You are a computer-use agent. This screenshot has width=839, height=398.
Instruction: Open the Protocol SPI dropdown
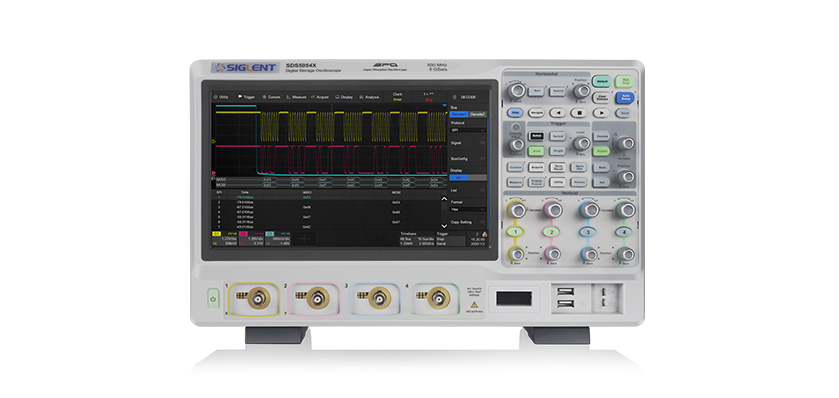tap(468, 130)
